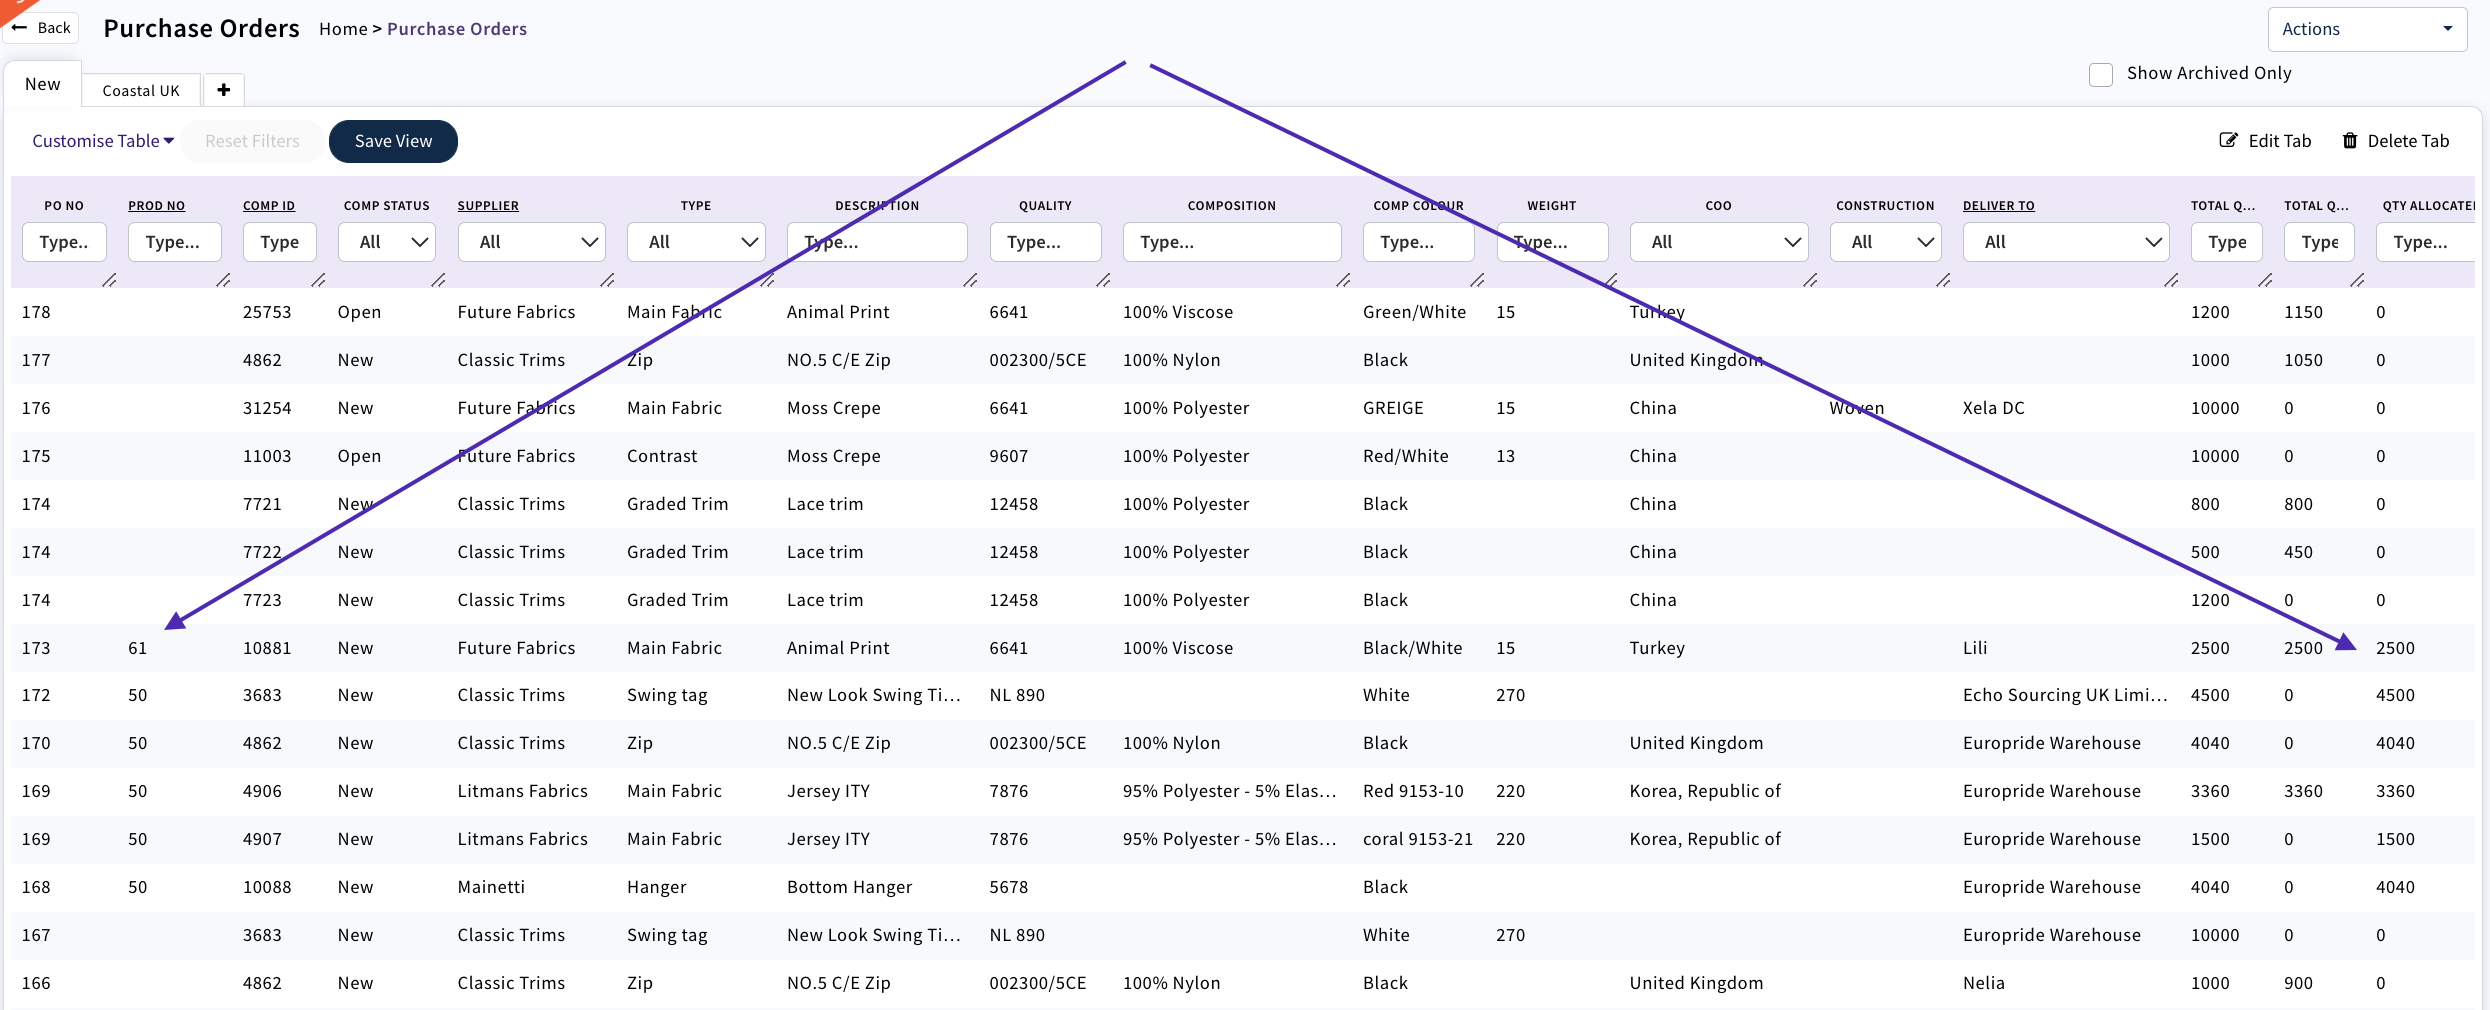The height and width of the screenshot is (1010, 2490).
Task: Sort by the PROD NO column header
Action: (157, 206)
